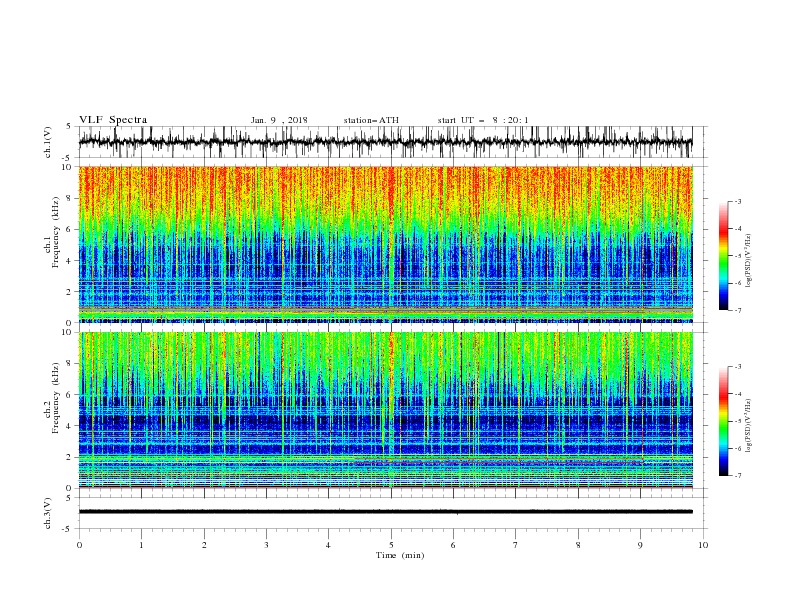This screenshot has width=792, height=612.
Task: Click time axis tick label "0"
Action: pyautogui.click(x=79, y=545)
